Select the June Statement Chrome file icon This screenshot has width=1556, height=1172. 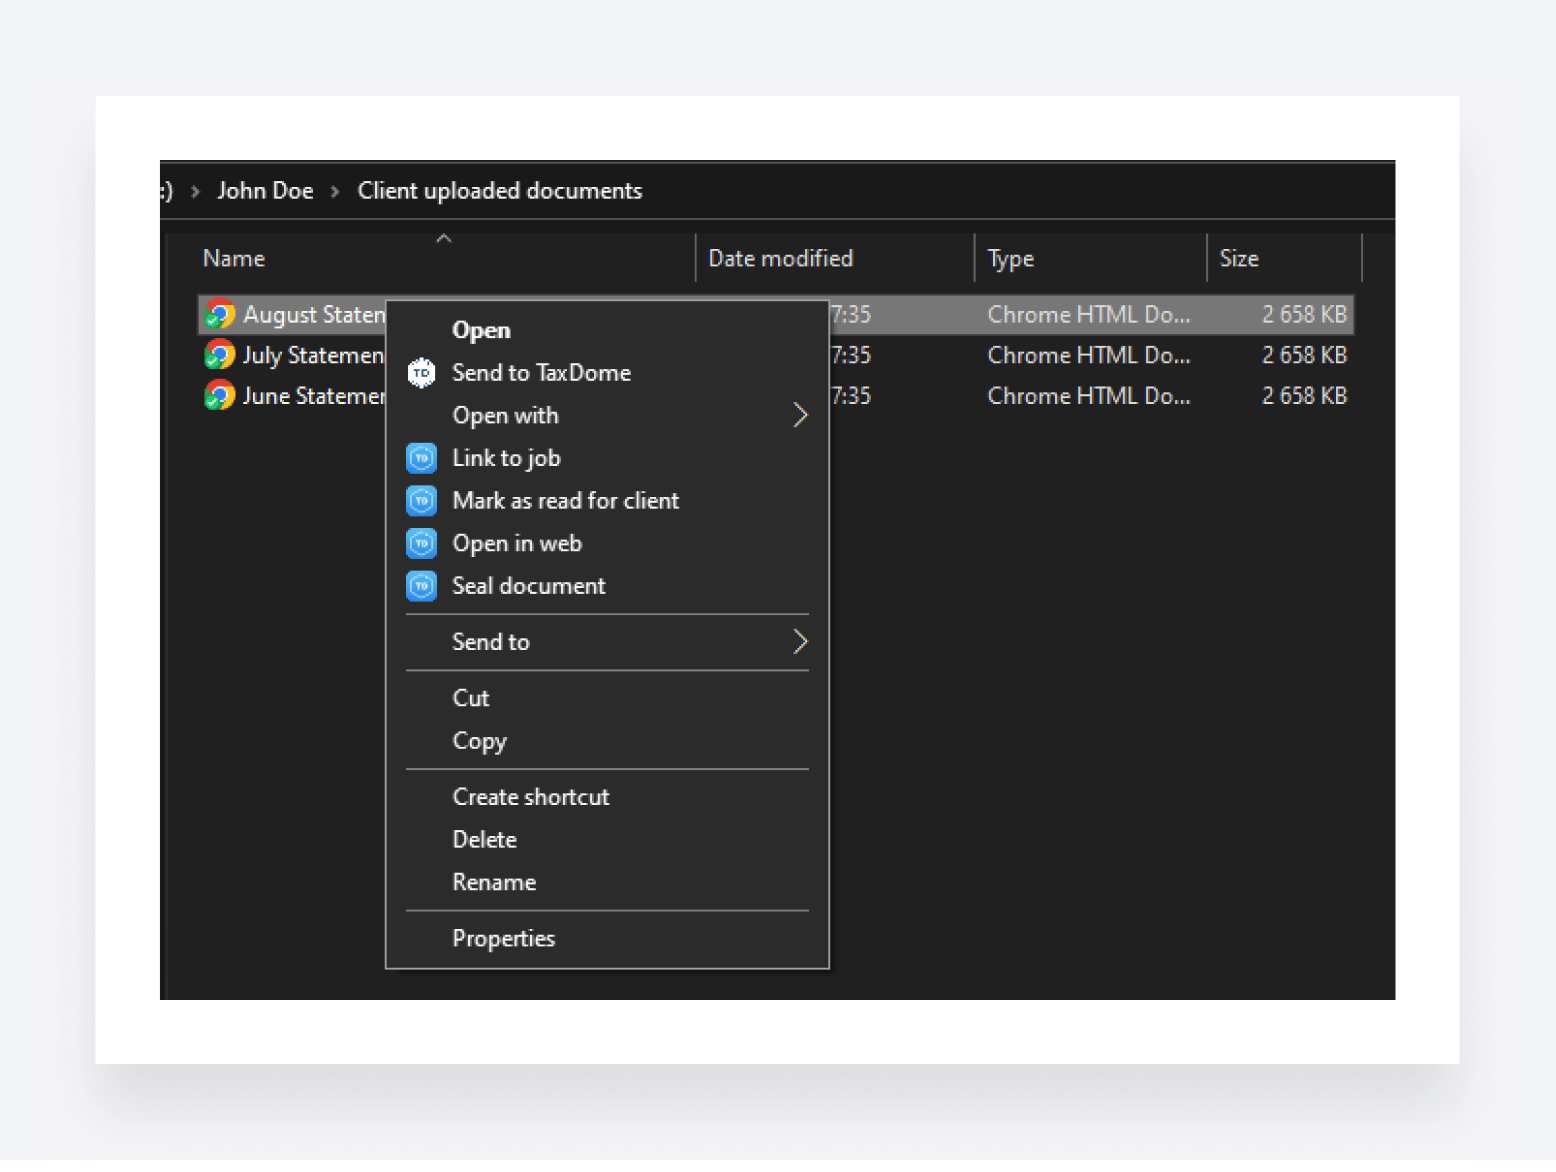tap(220, 396)
